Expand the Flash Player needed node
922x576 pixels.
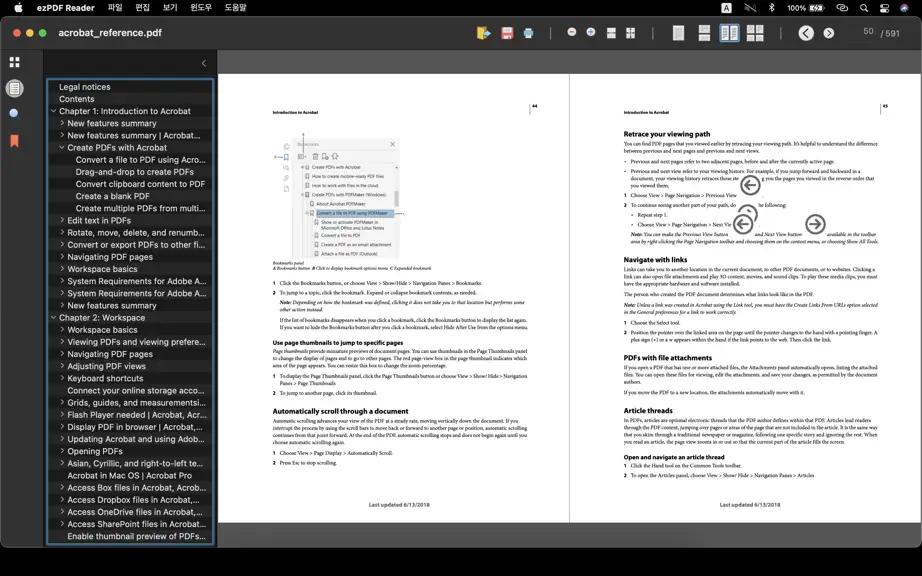pyautogui.click(x=62, y=415)
